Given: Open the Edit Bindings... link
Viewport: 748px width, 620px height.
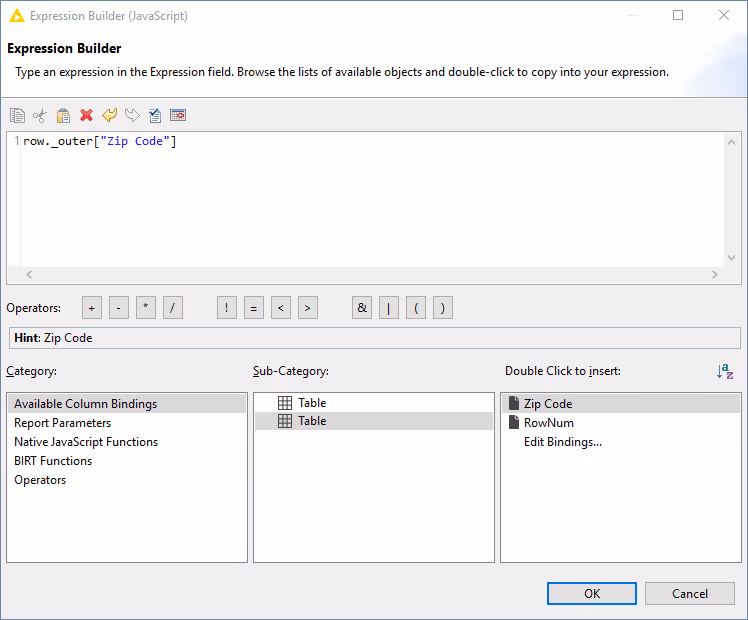Looking at the screenshot, I should 562,442.
